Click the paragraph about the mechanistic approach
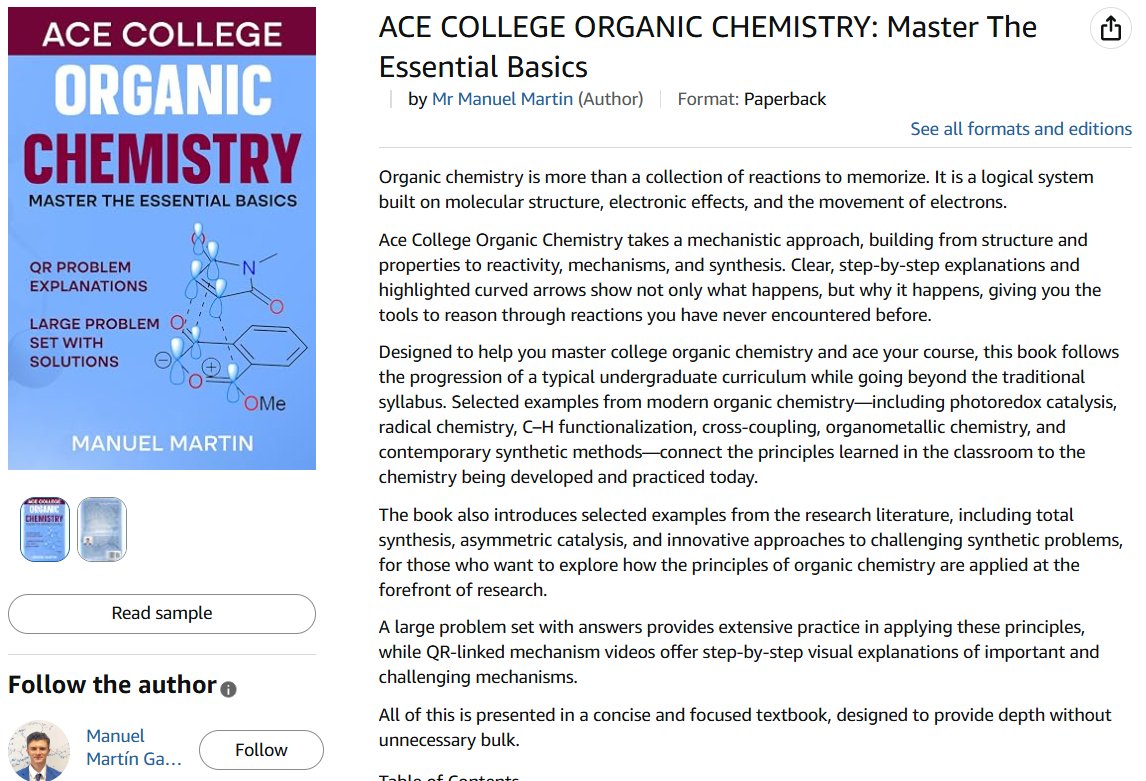Screen dimensions: 1146x781 740,278
